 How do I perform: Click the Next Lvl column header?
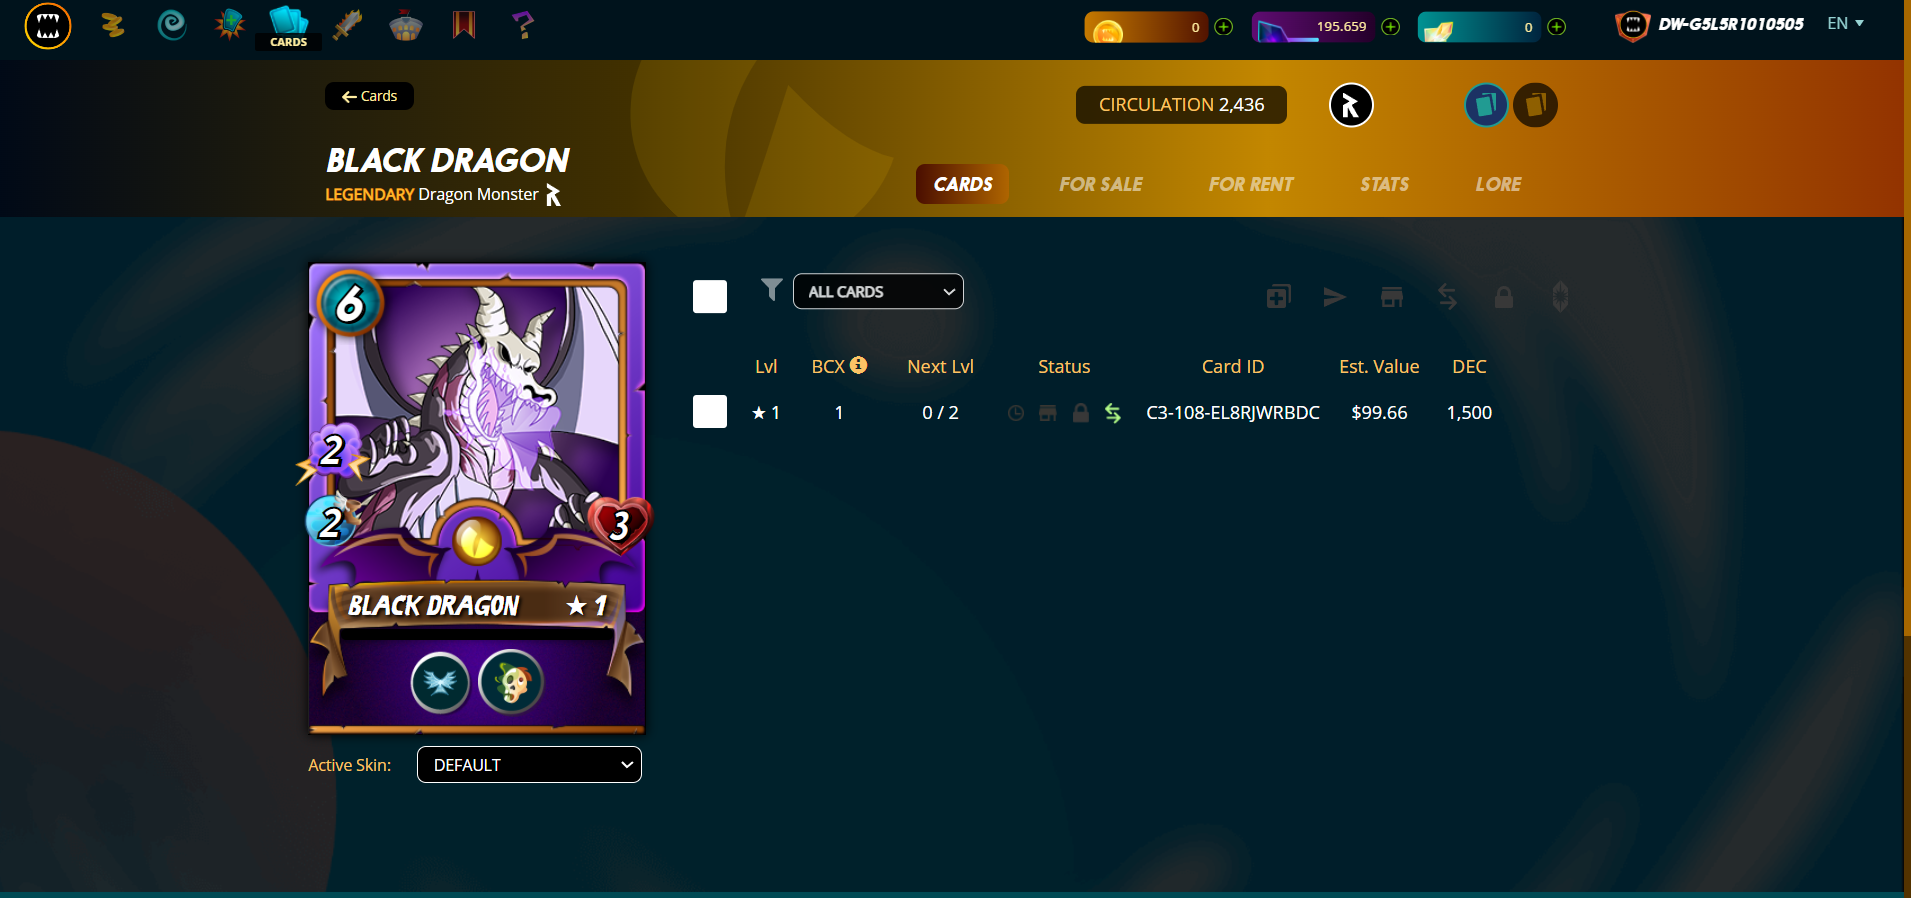(940, 366)
